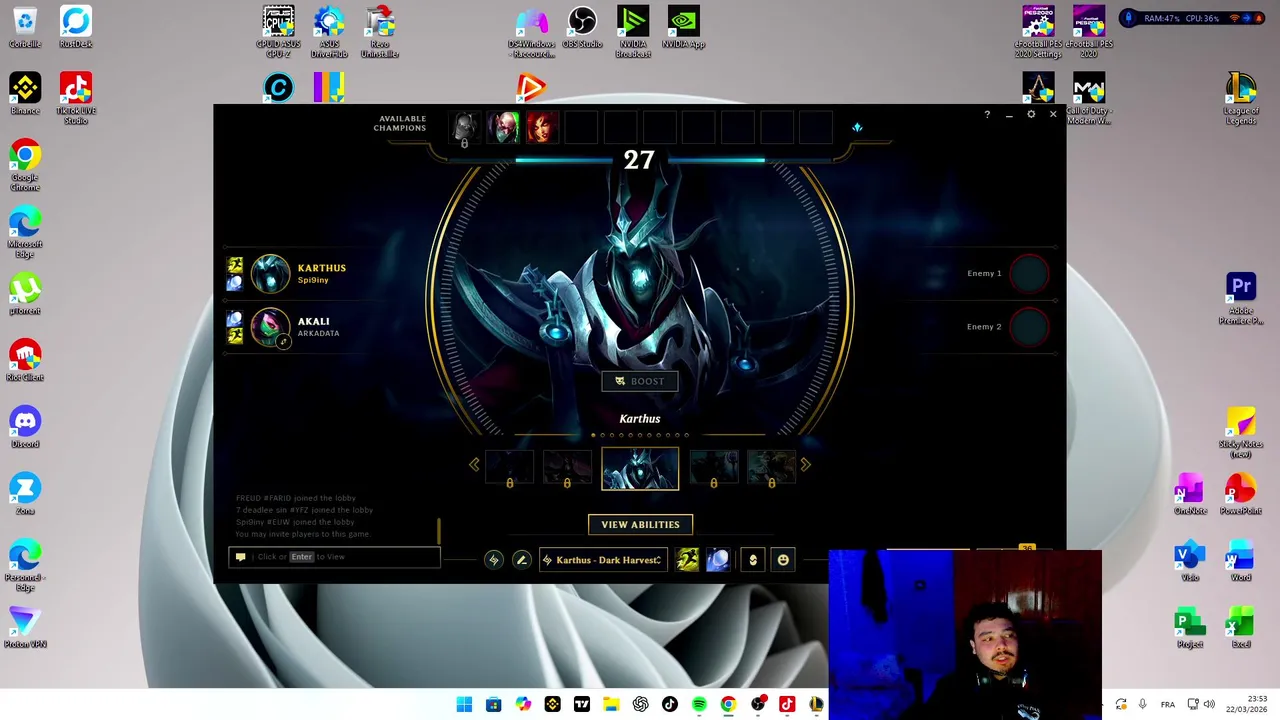
Task: Pick the second champion portrait on the bench
Action: 503,128
